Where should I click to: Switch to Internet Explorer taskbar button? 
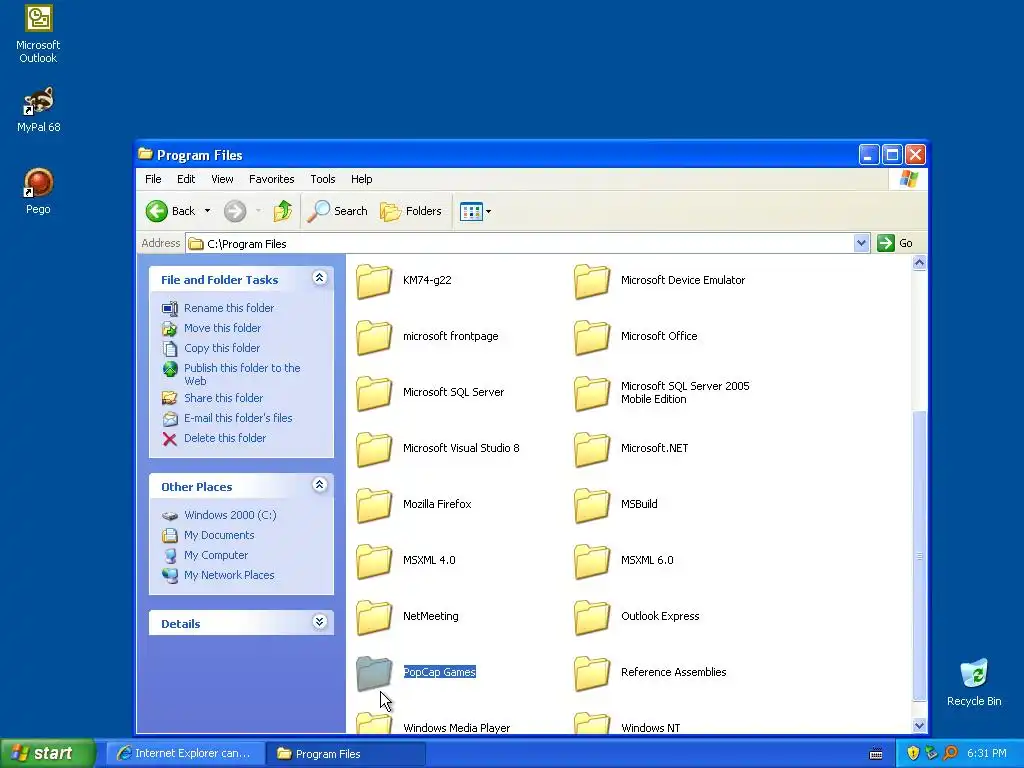(x=185, y=754)
